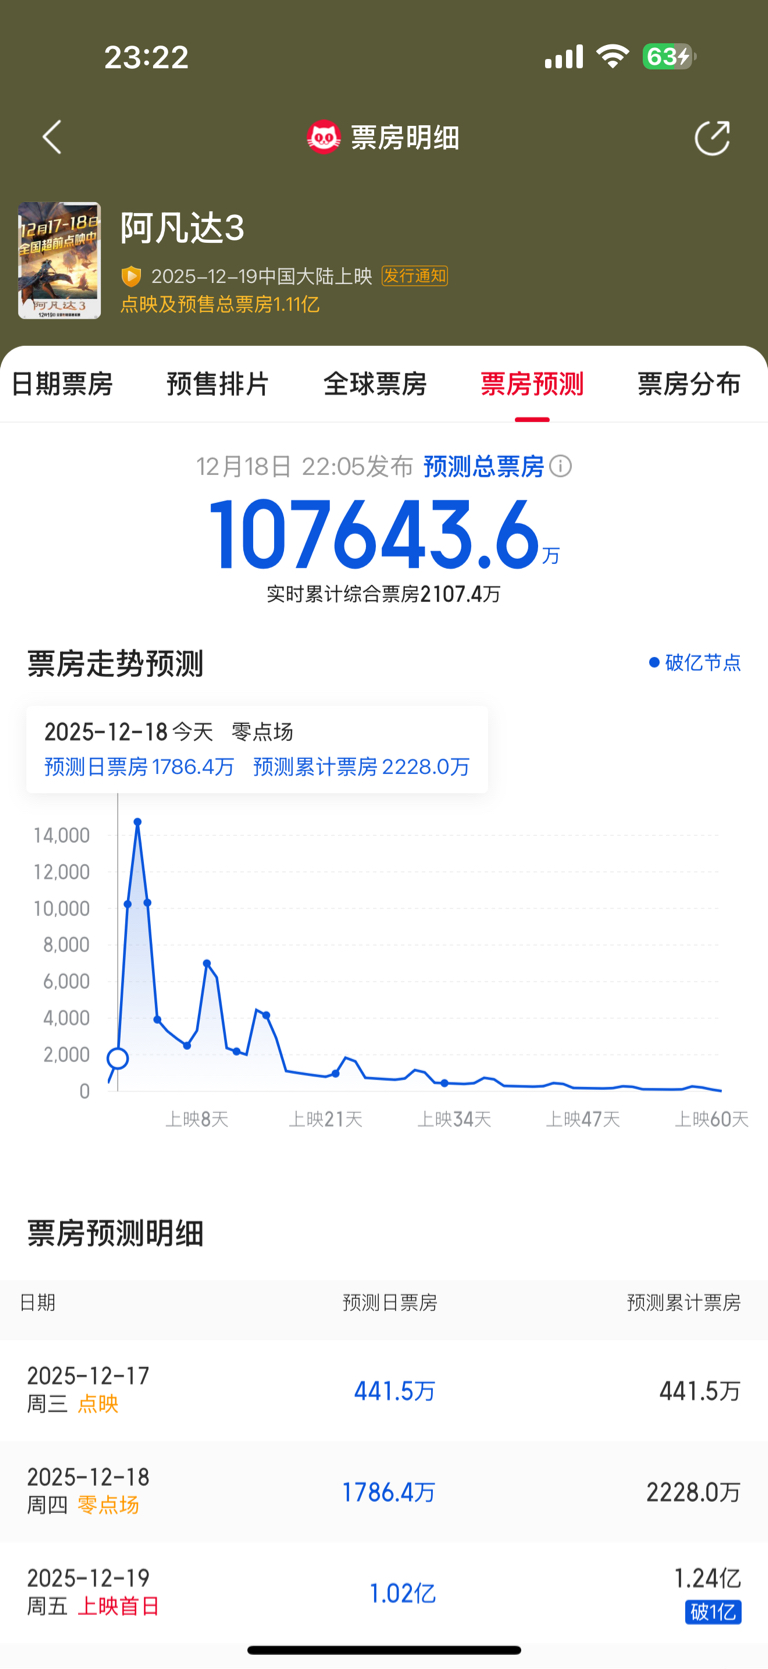
Task: Tap the 破1亿 badge
Action: 713,1612
